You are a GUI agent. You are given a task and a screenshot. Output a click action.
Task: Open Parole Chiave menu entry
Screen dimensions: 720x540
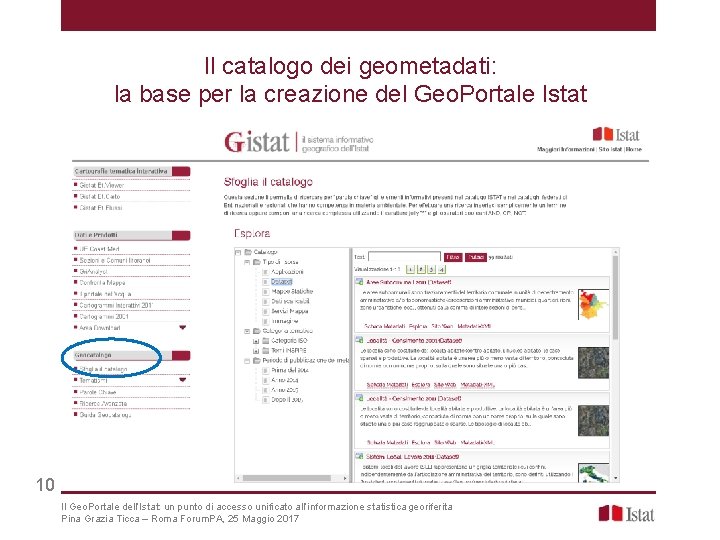click(x=98, y=393)
